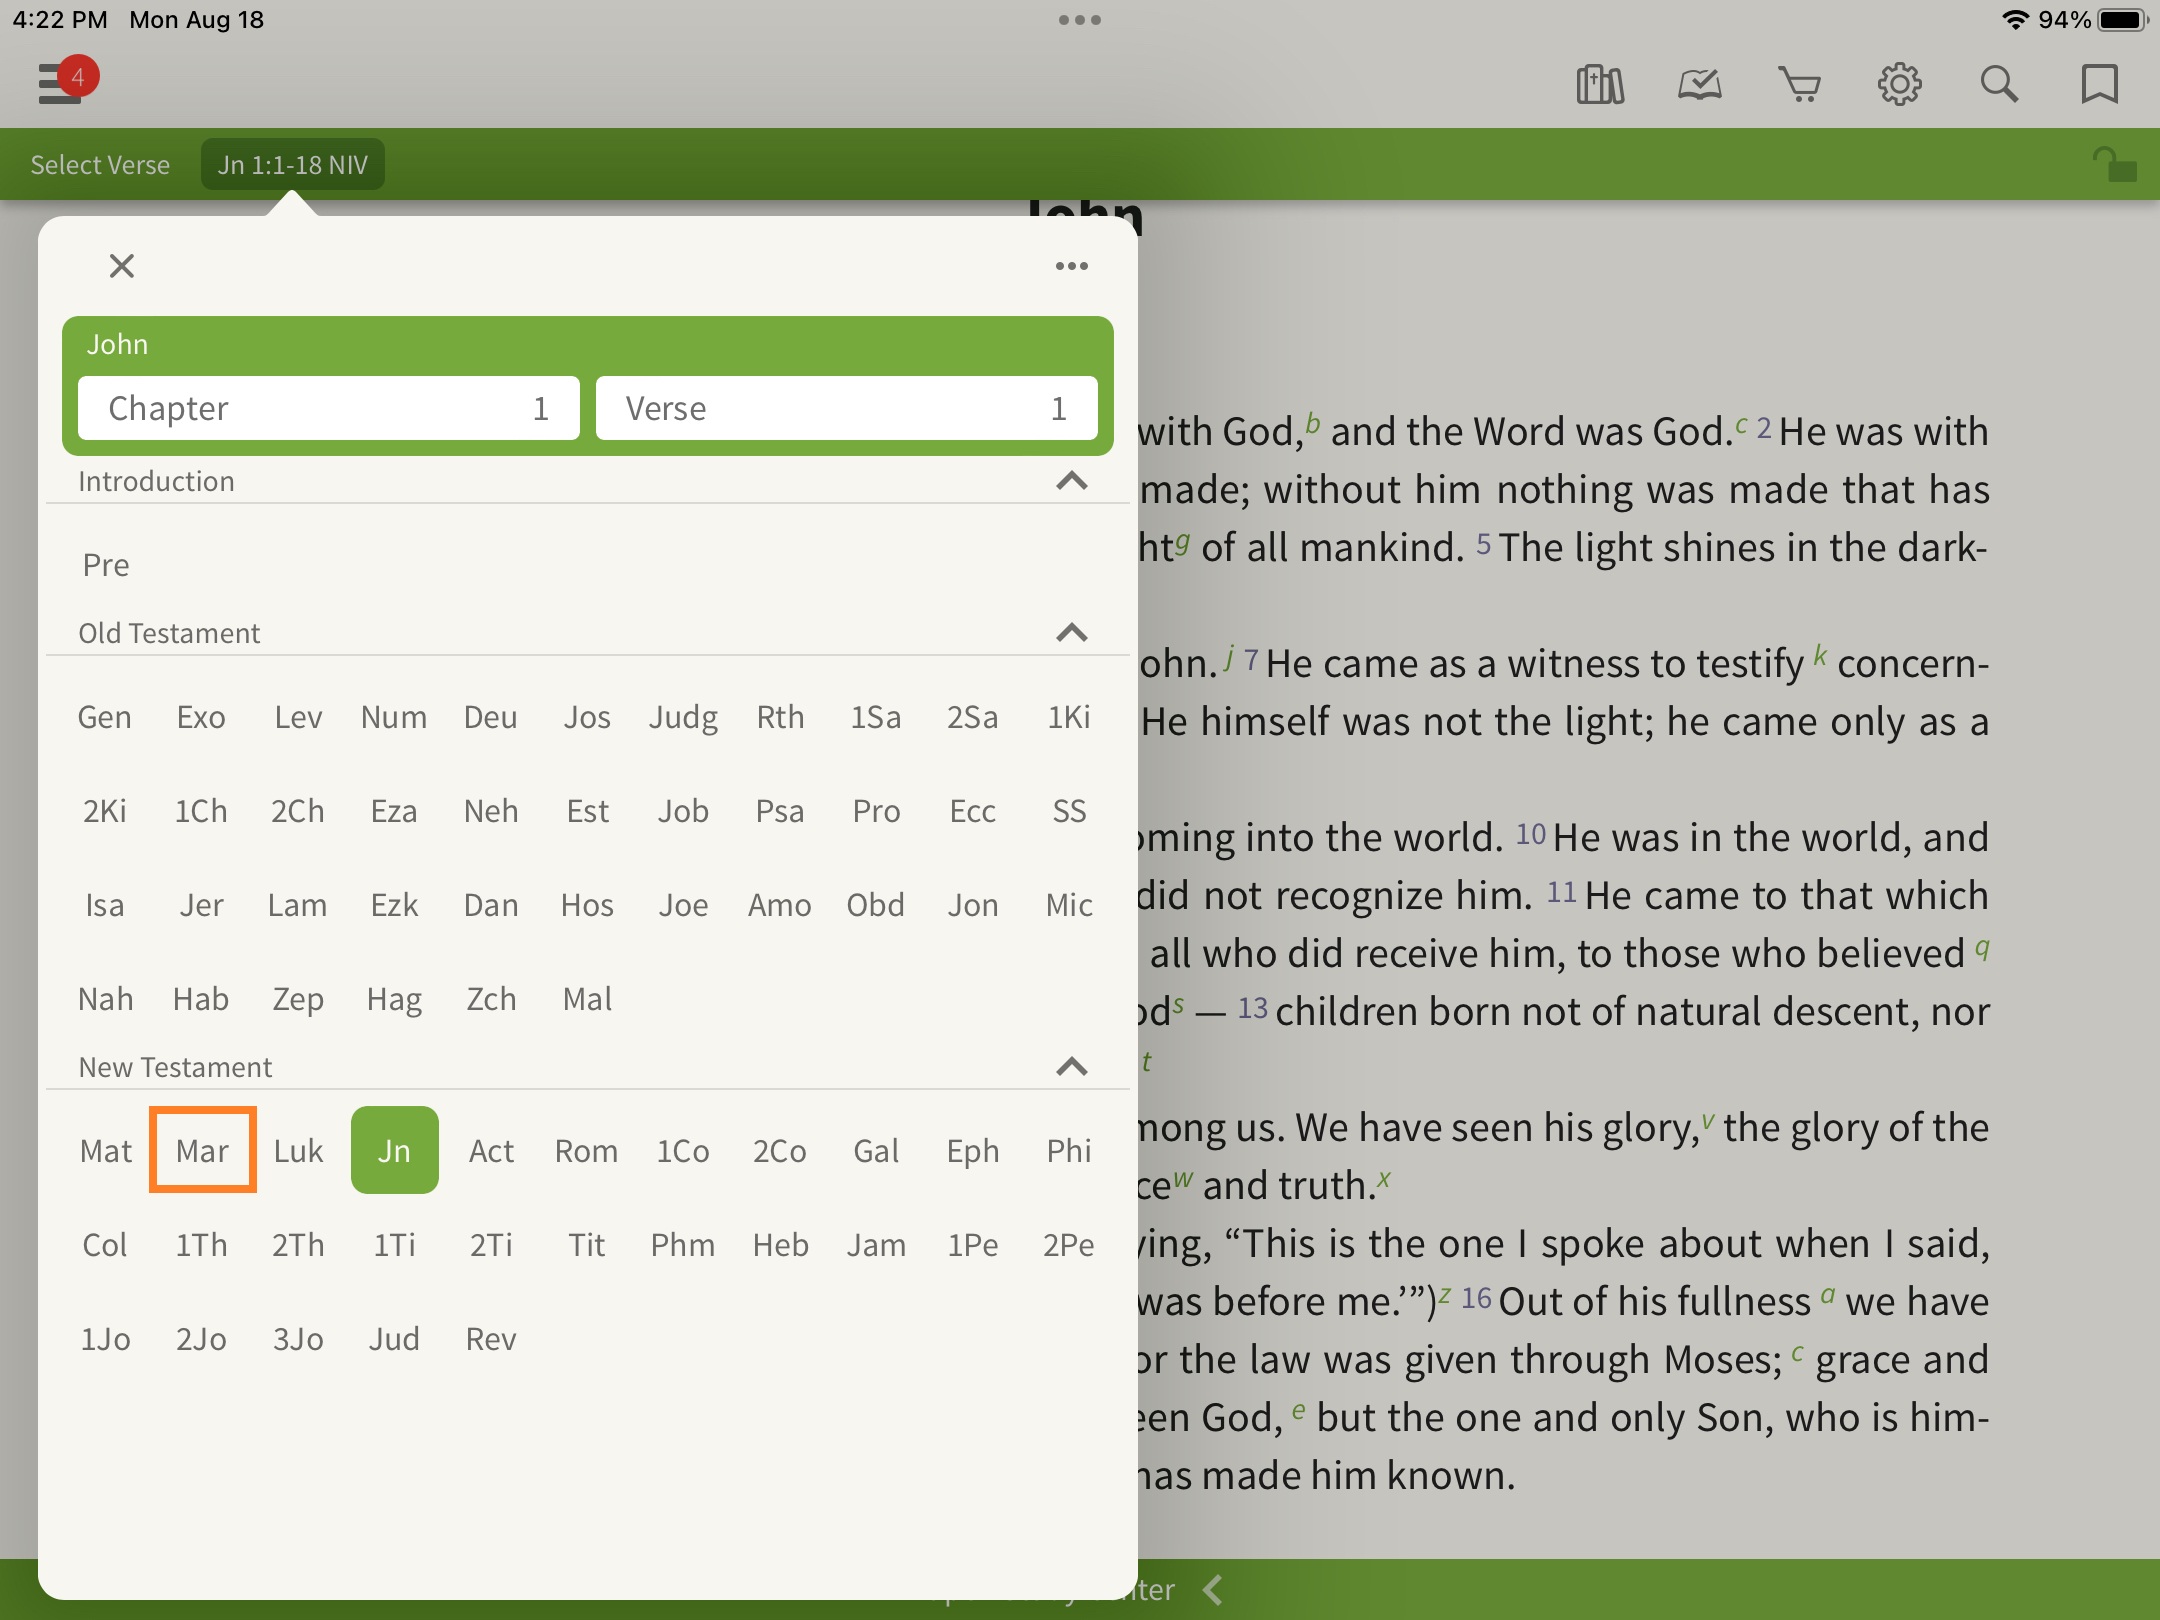Open settings gear icon

pos(1899,84)
